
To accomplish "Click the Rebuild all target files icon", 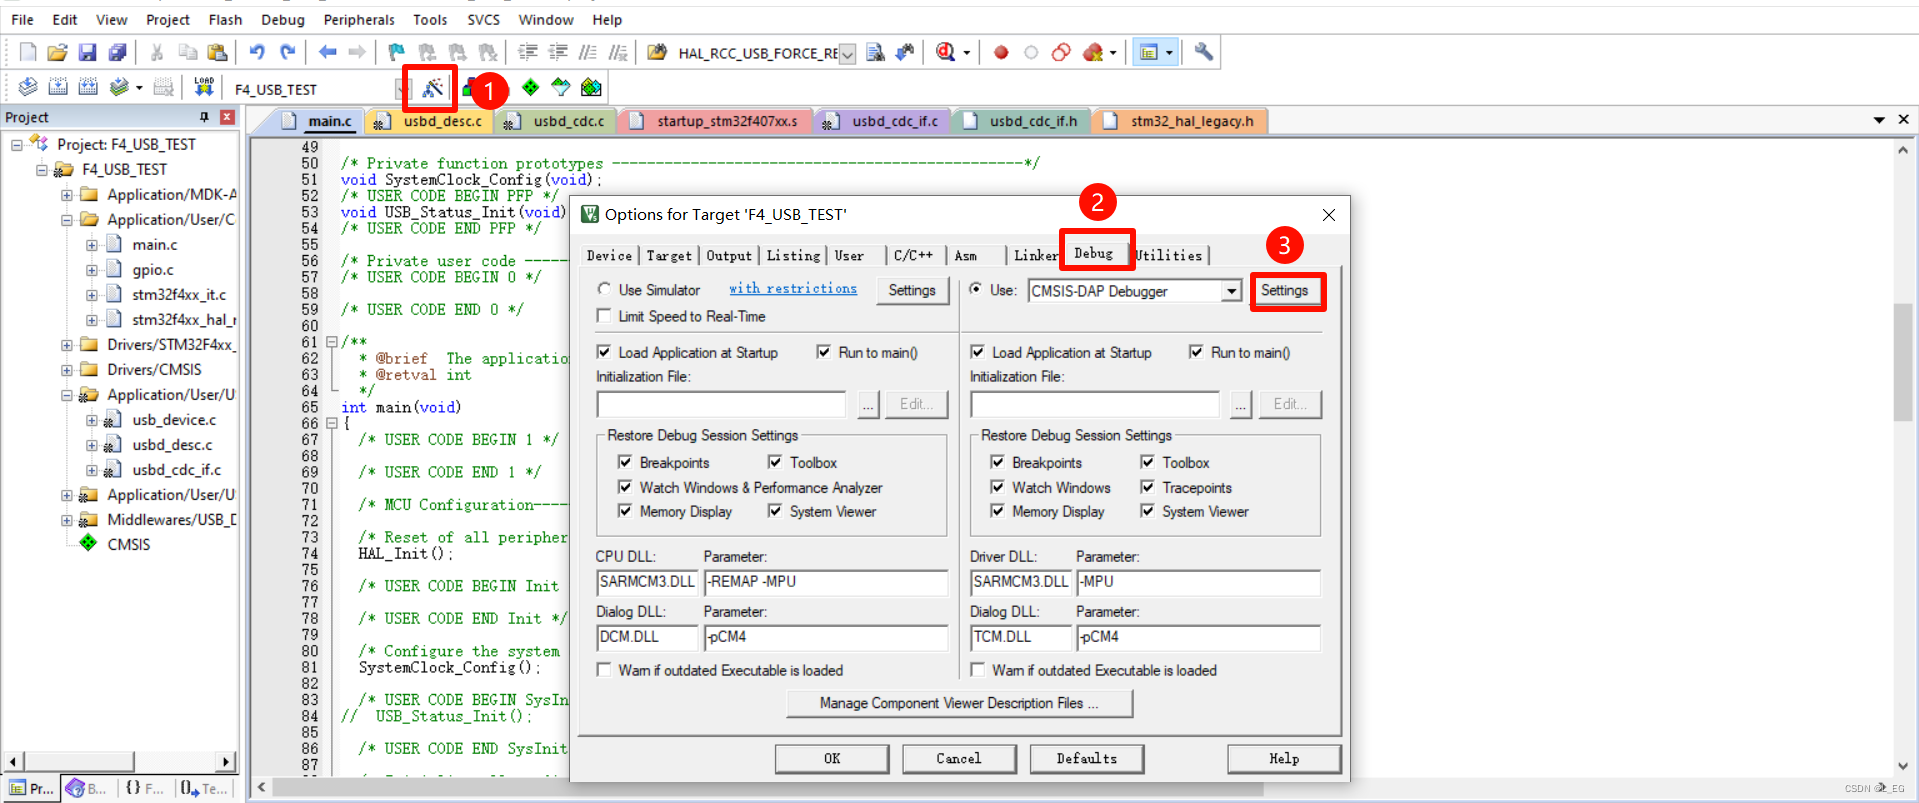I will coord(88,88).
